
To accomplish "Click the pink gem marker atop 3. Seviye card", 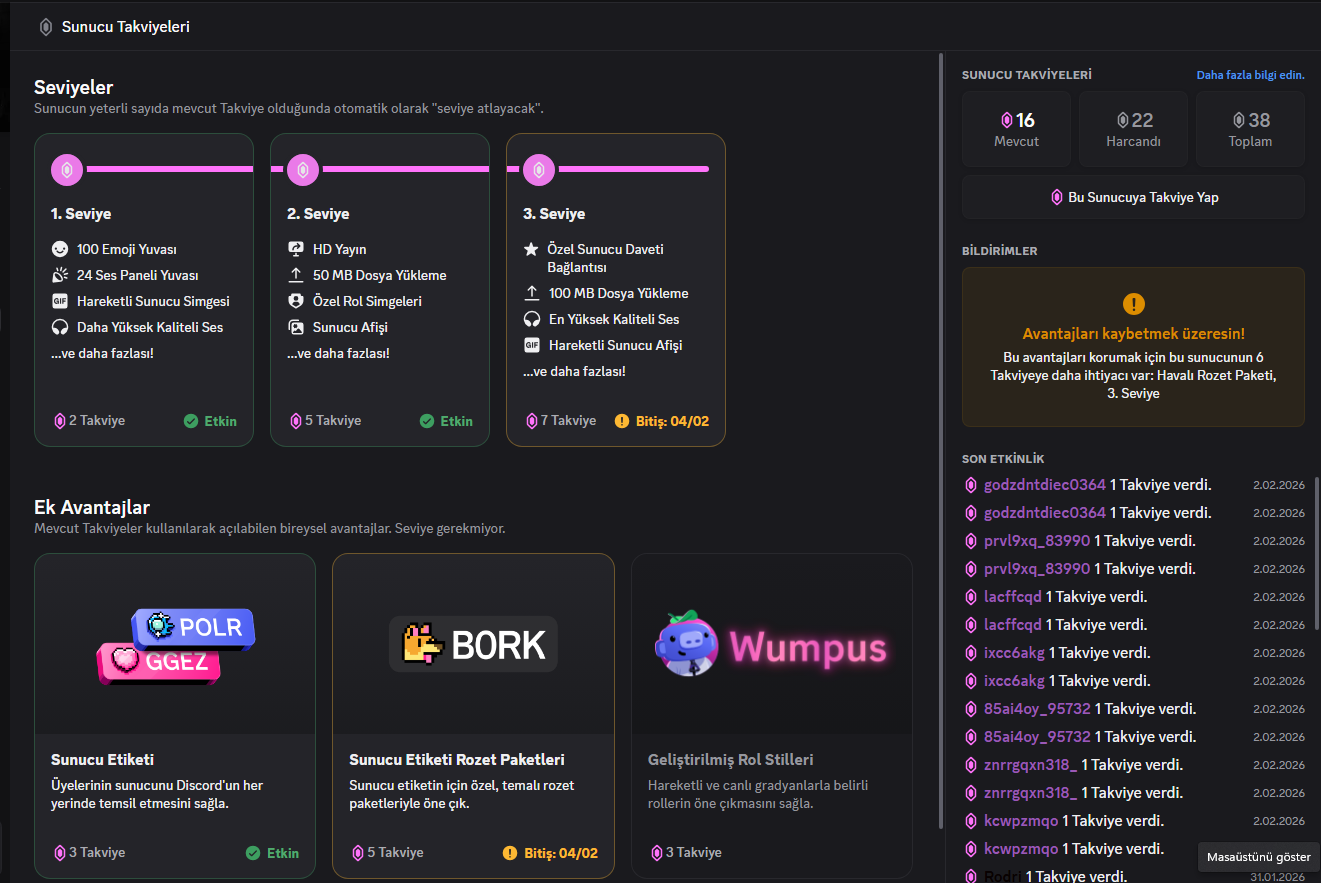I will 539,170.
